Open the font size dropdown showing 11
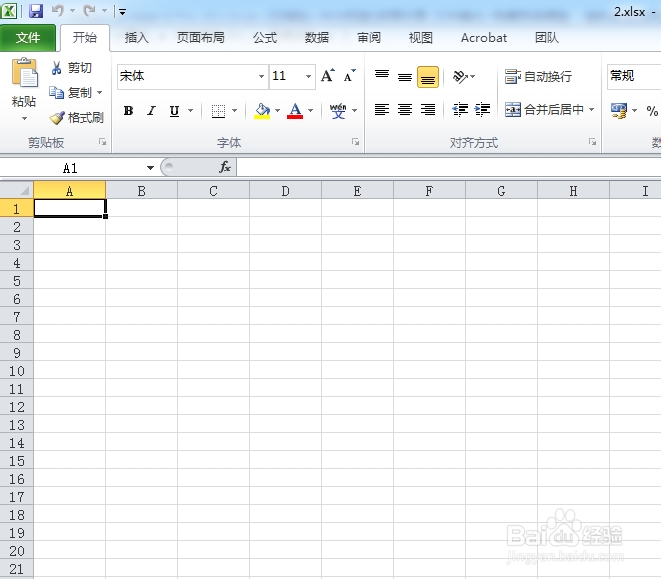Image resolution: width=661 pixels, height=579 pixels. pos(309,76)
